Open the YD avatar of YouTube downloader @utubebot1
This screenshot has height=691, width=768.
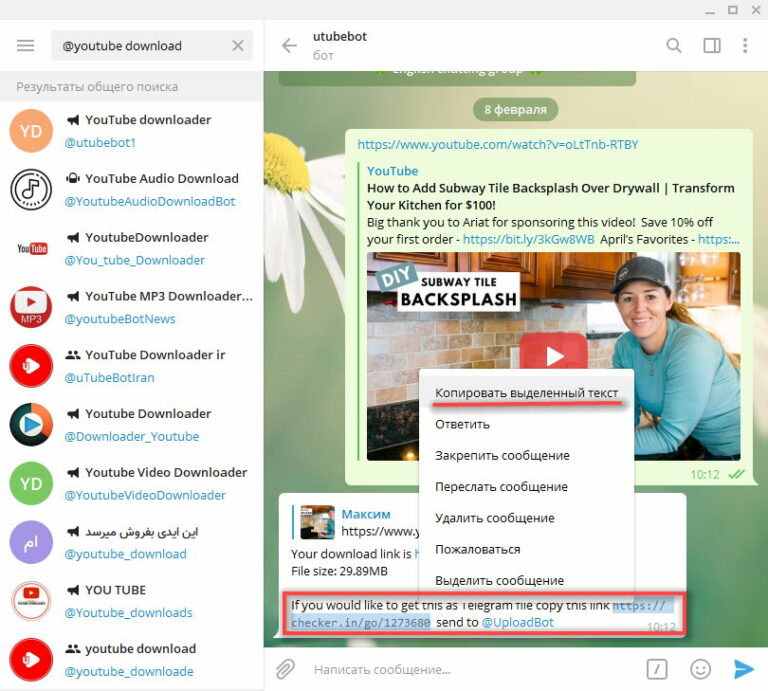click(31, 131)
